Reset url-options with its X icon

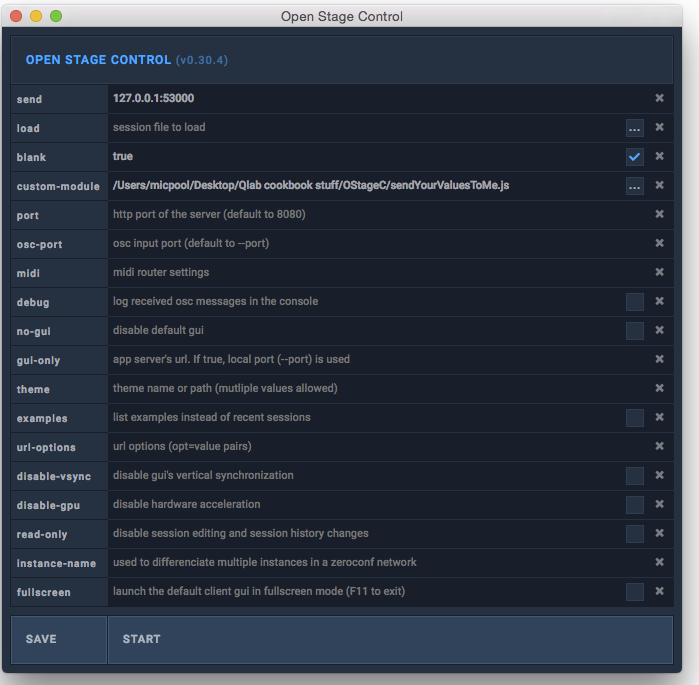pyautogui.click(x=659, y=446)
